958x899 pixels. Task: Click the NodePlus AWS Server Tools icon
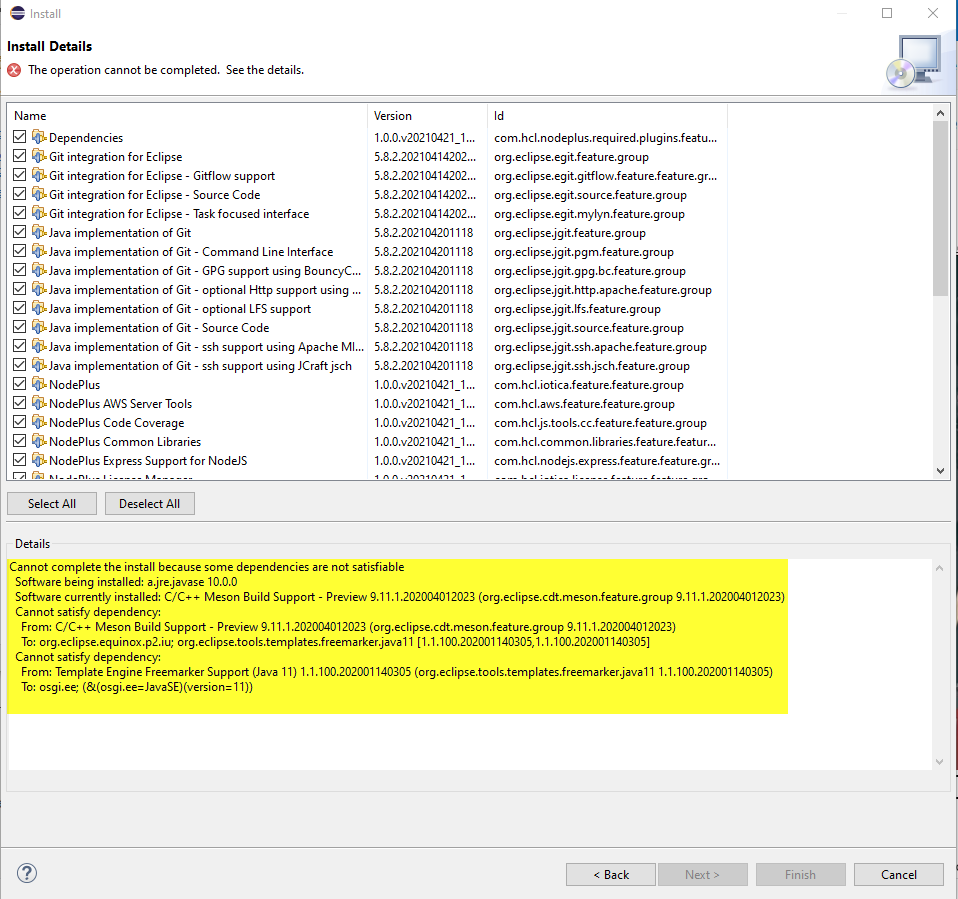coord(39,403)
